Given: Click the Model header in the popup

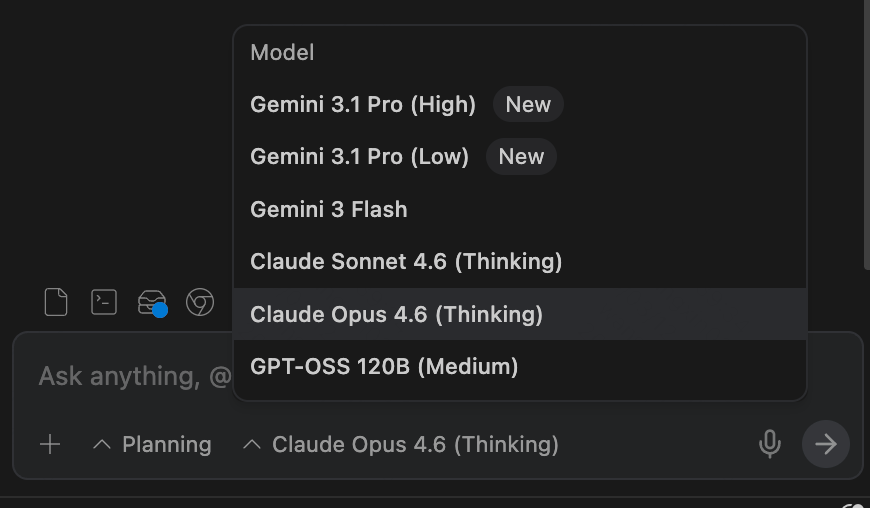Looking at the screenshot, I should pyautogui.click(x=282, y=52).
